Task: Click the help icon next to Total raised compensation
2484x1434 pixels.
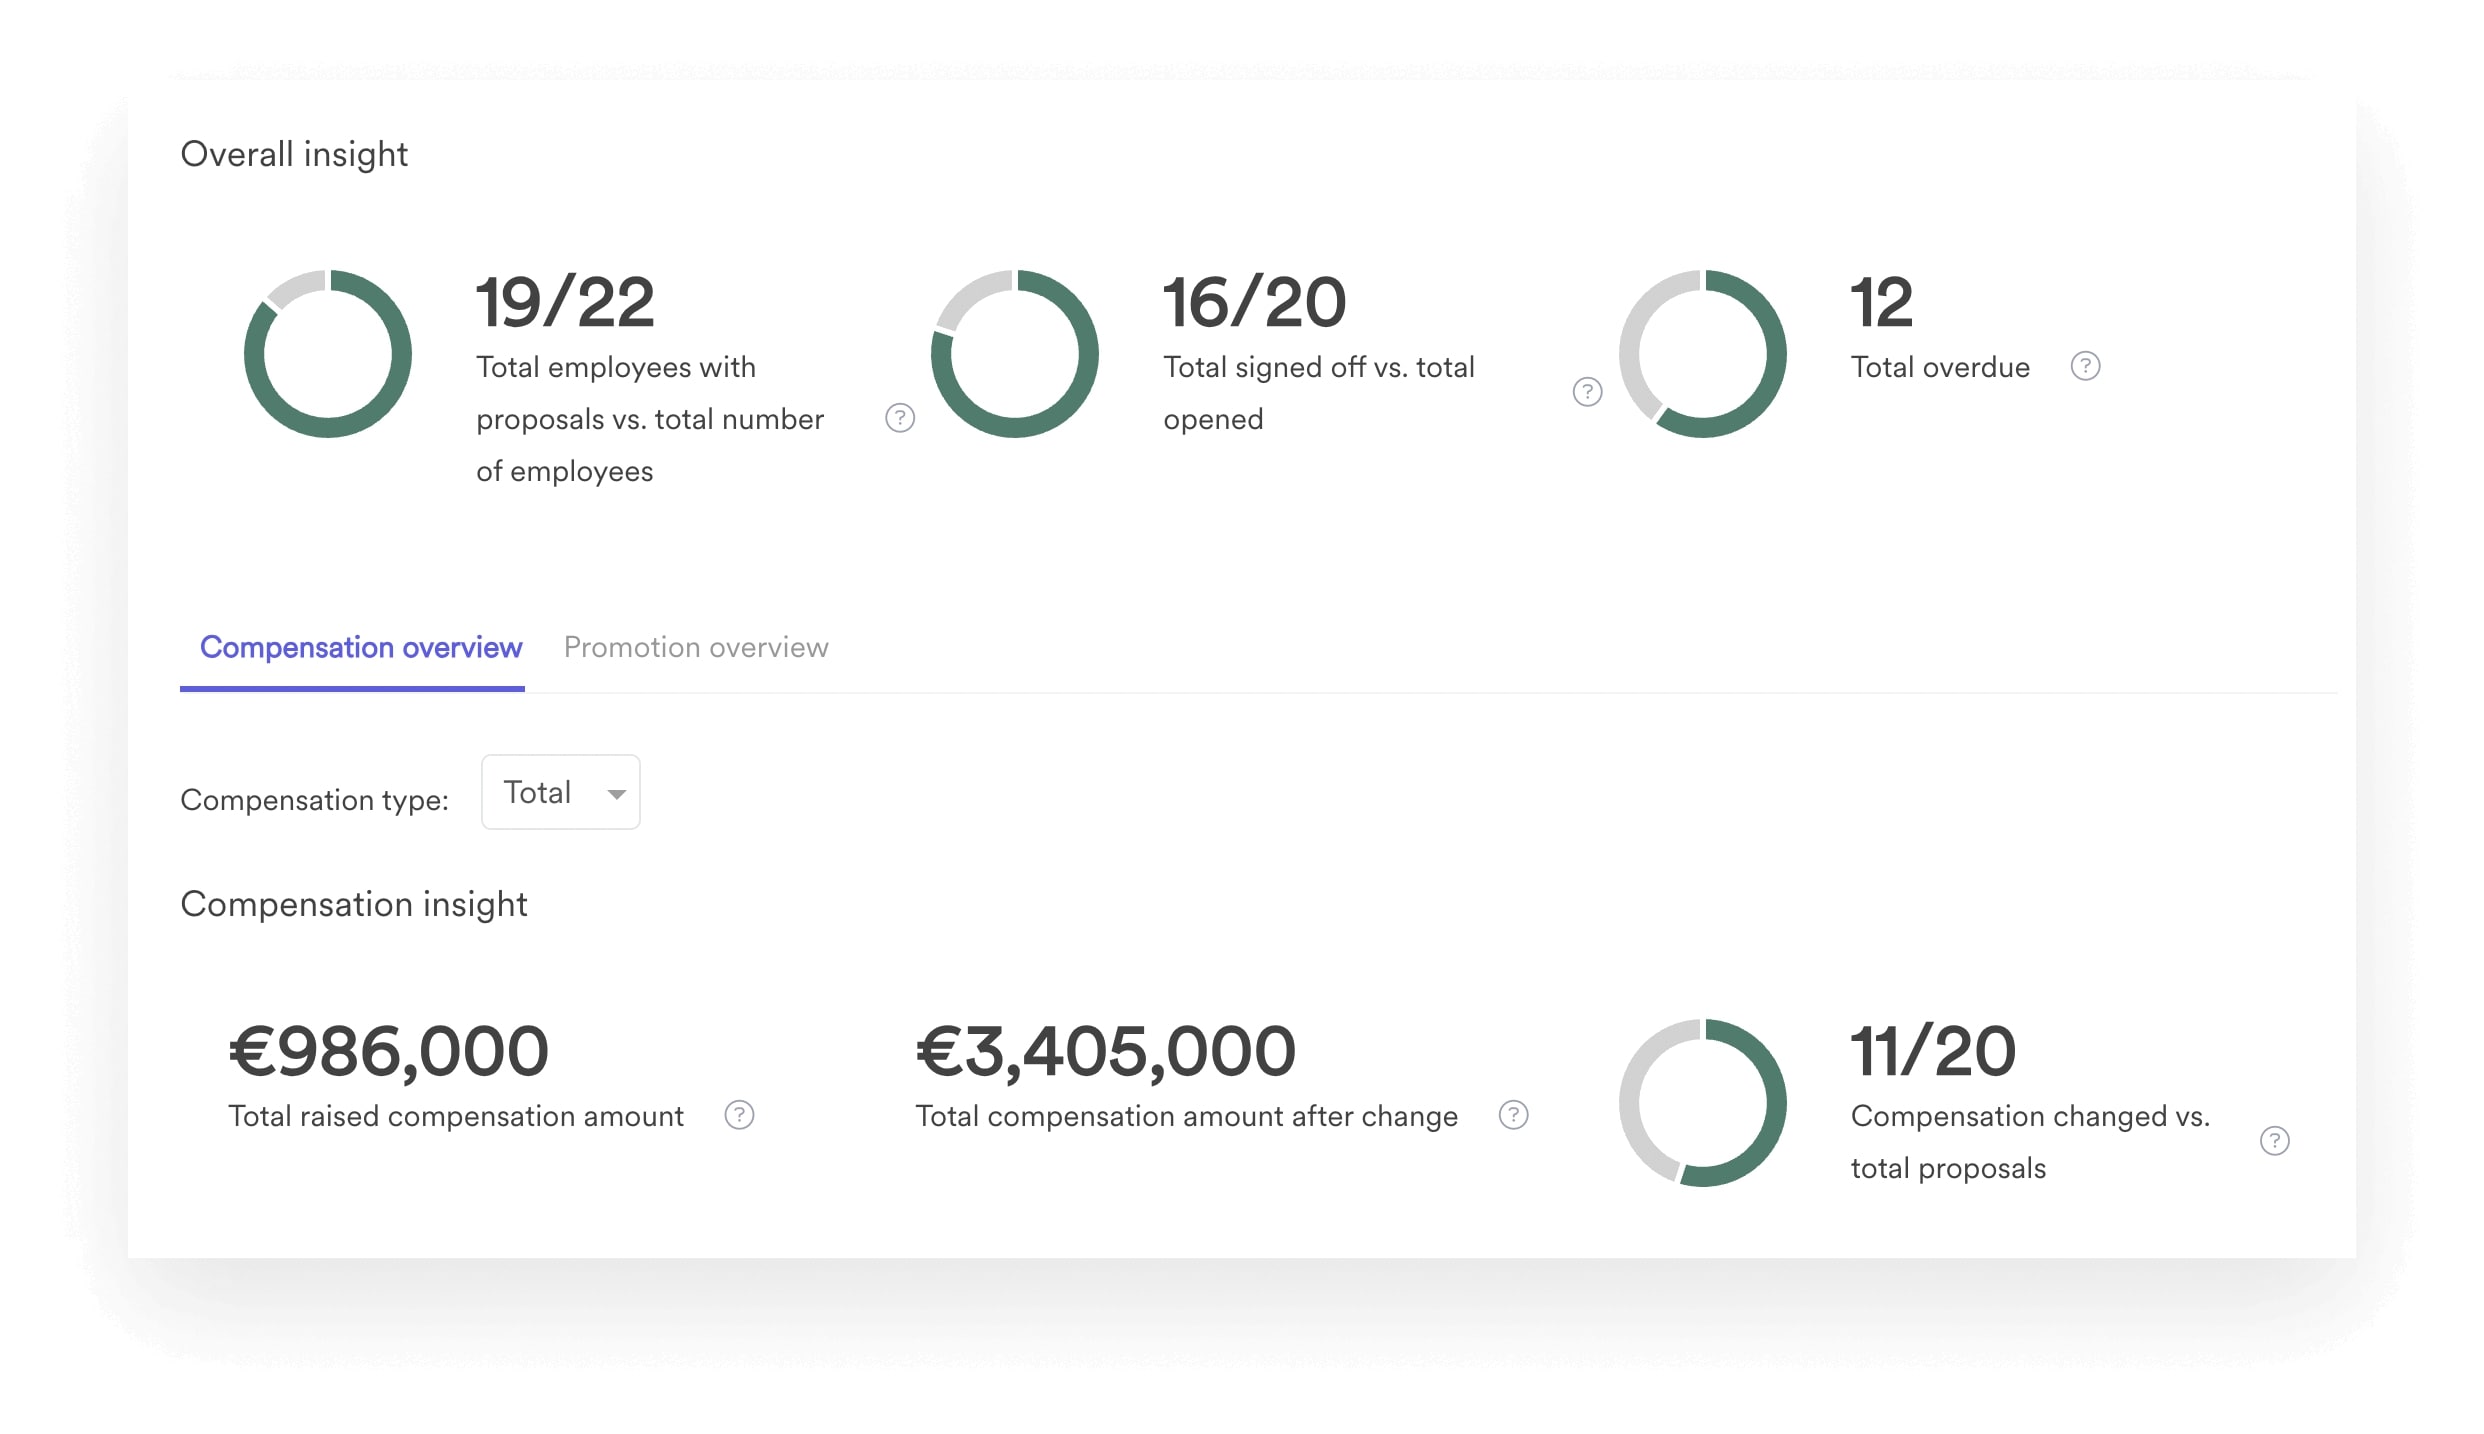Action: pyautogui.click(x=738, y=1116)
